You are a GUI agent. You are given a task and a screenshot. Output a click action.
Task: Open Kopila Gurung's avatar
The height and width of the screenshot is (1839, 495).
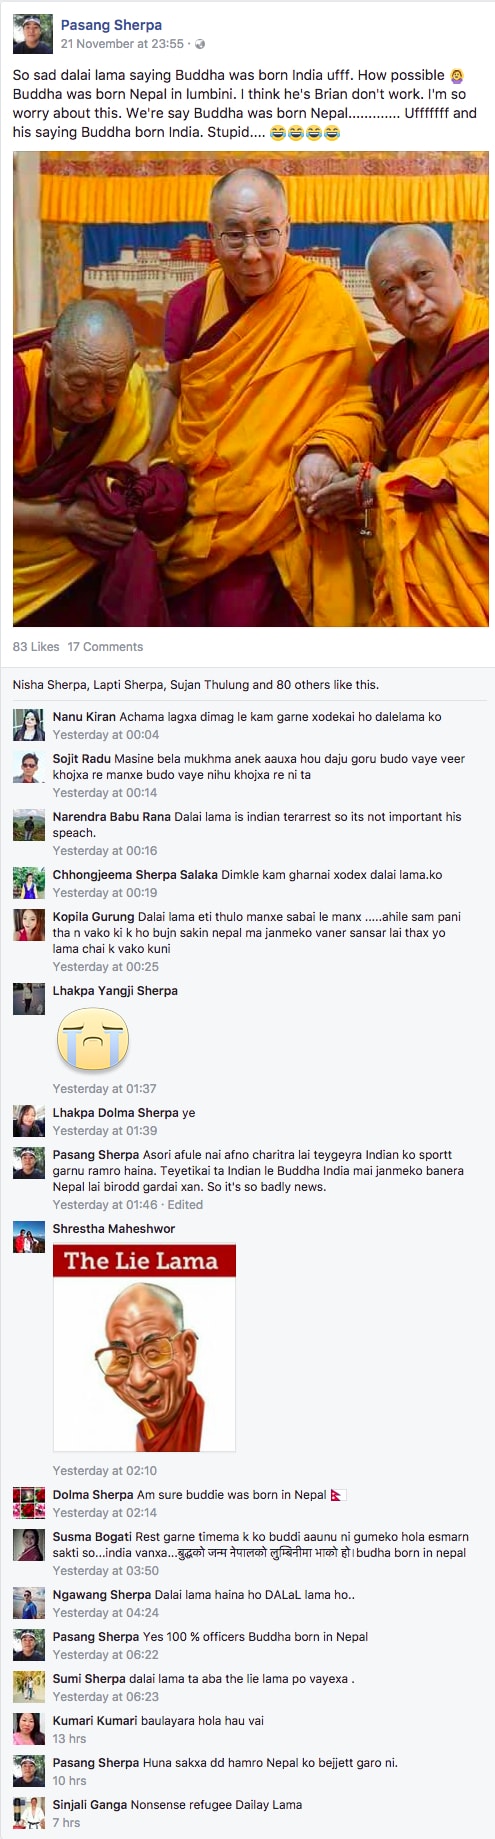[x=29, y=925]
